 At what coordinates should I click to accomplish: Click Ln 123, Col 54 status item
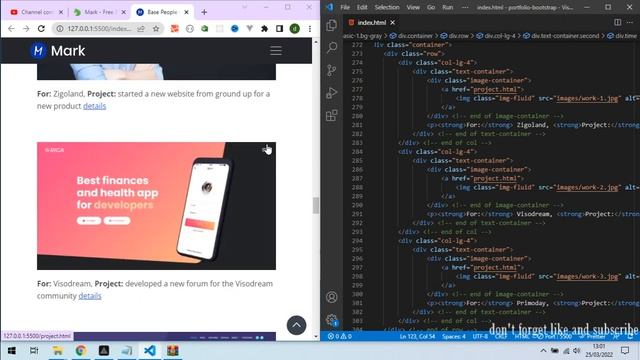point(417,336)
